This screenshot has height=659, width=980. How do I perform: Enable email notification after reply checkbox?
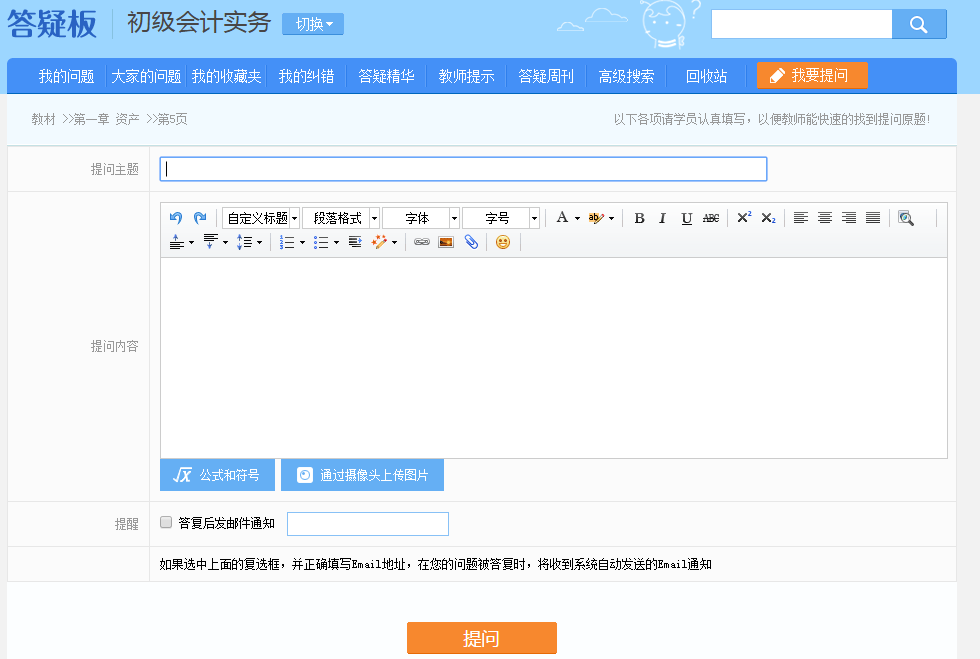(166, 522)
